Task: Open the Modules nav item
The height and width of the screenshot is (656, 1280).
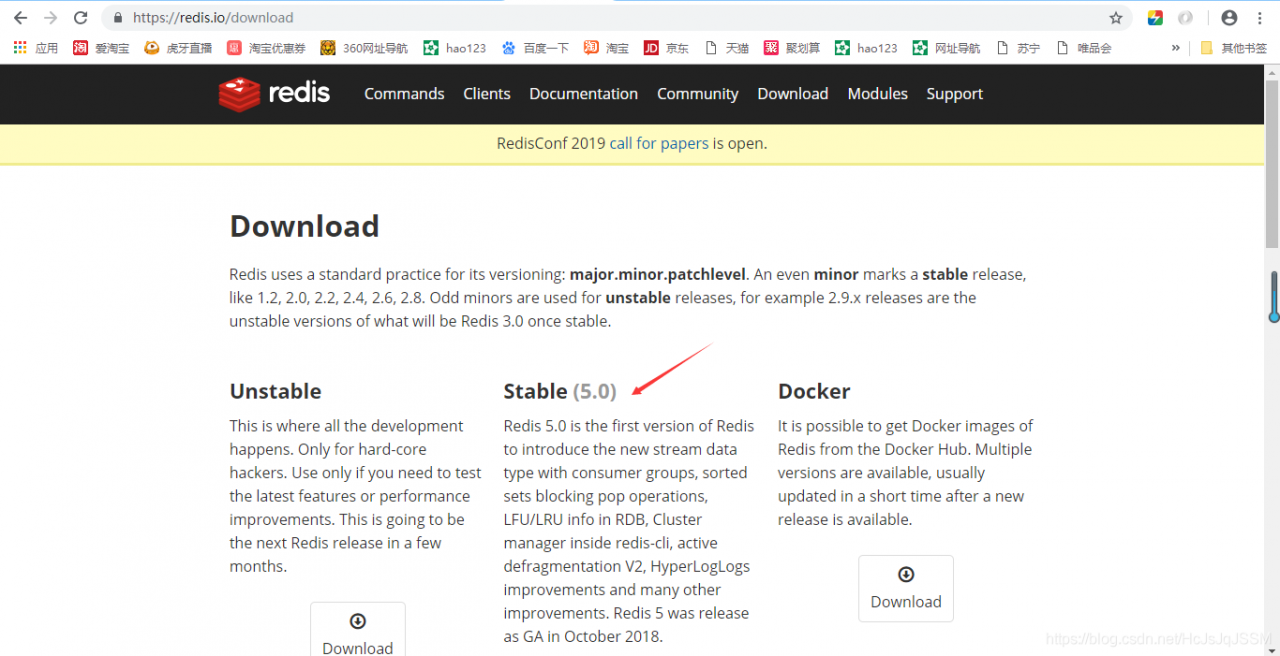Action: click(x=877, y=94)
